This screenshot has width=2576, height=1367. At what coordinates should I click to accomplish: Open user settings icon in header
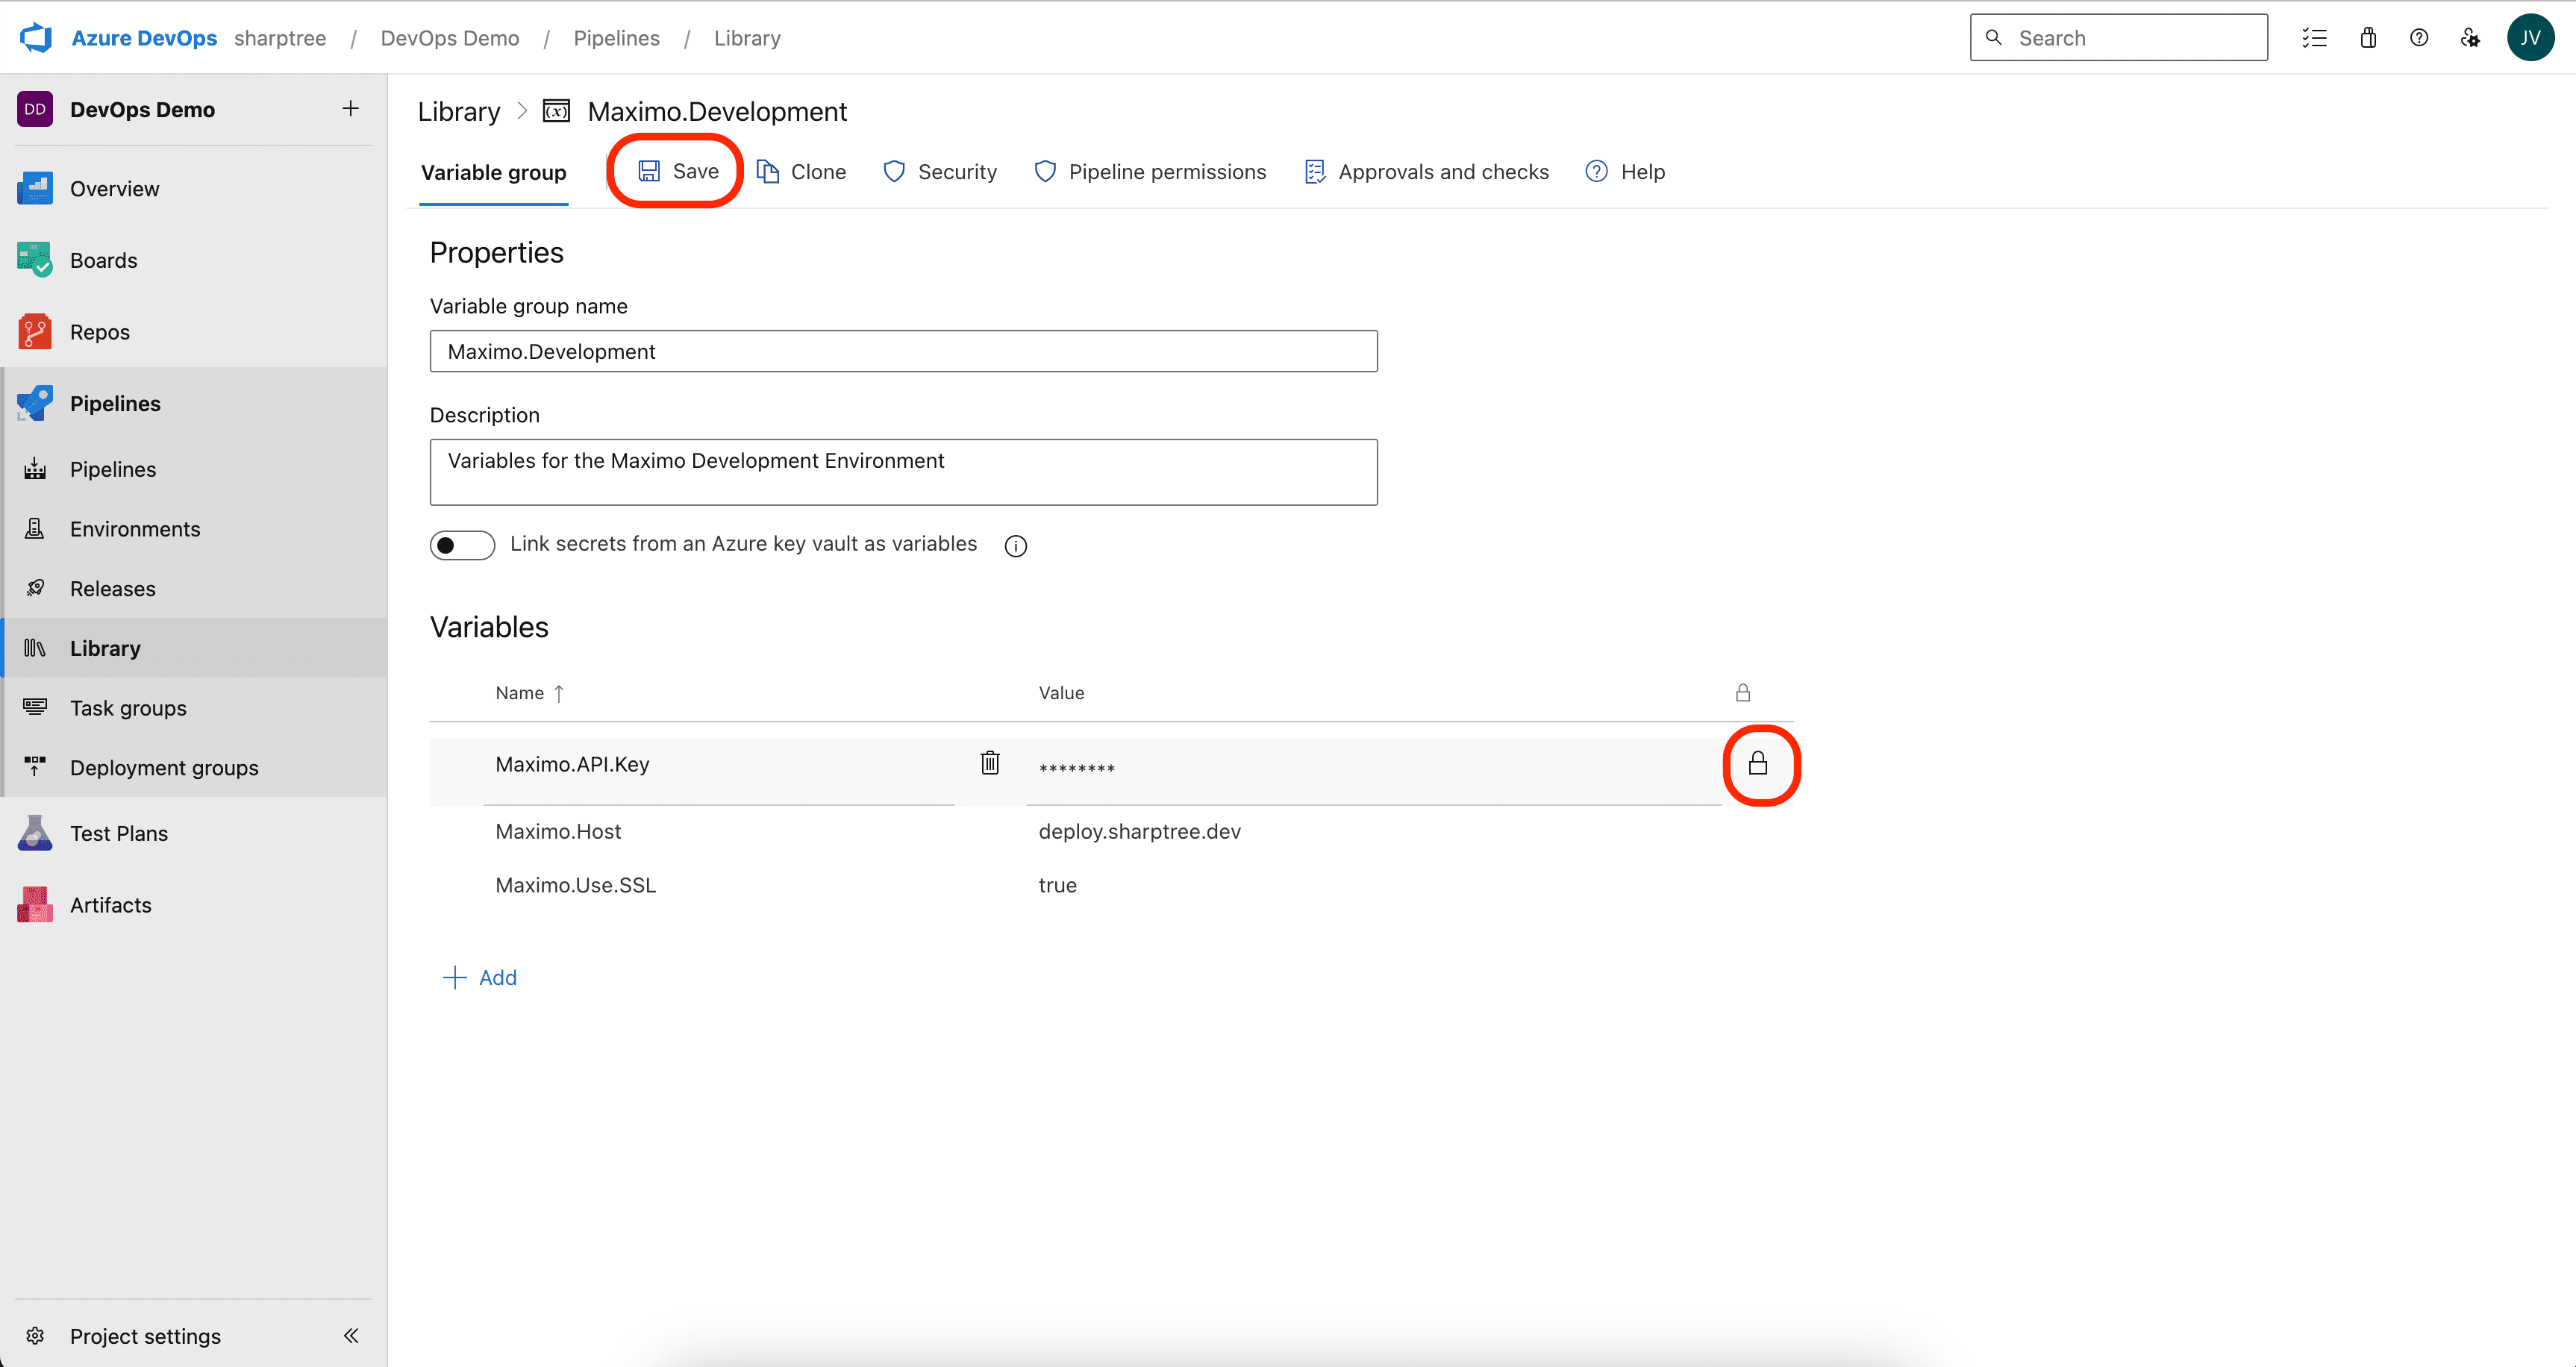pos(2470,38)
